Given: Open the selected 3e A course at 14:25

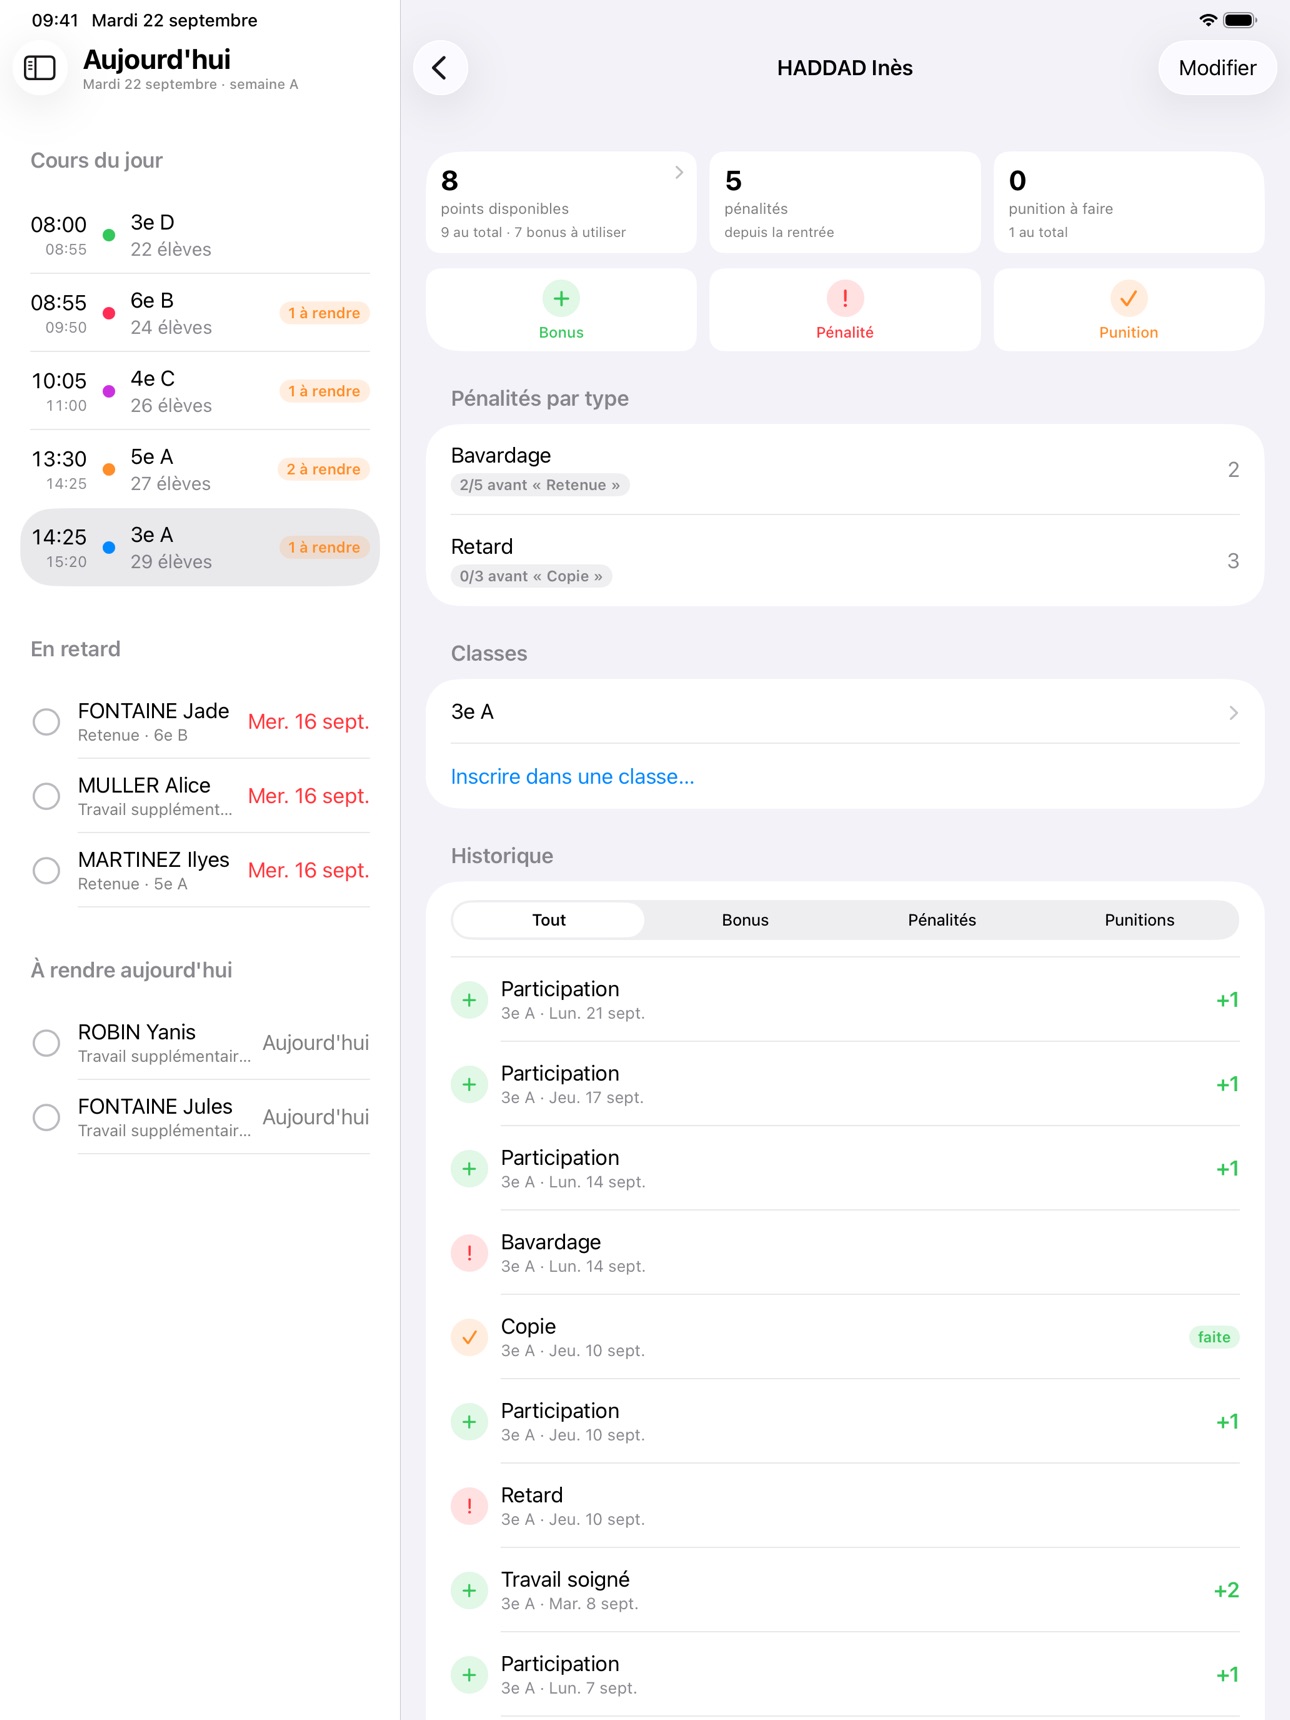Looking at the screenshot, I should pyautogui.click(x=200, y=547).
